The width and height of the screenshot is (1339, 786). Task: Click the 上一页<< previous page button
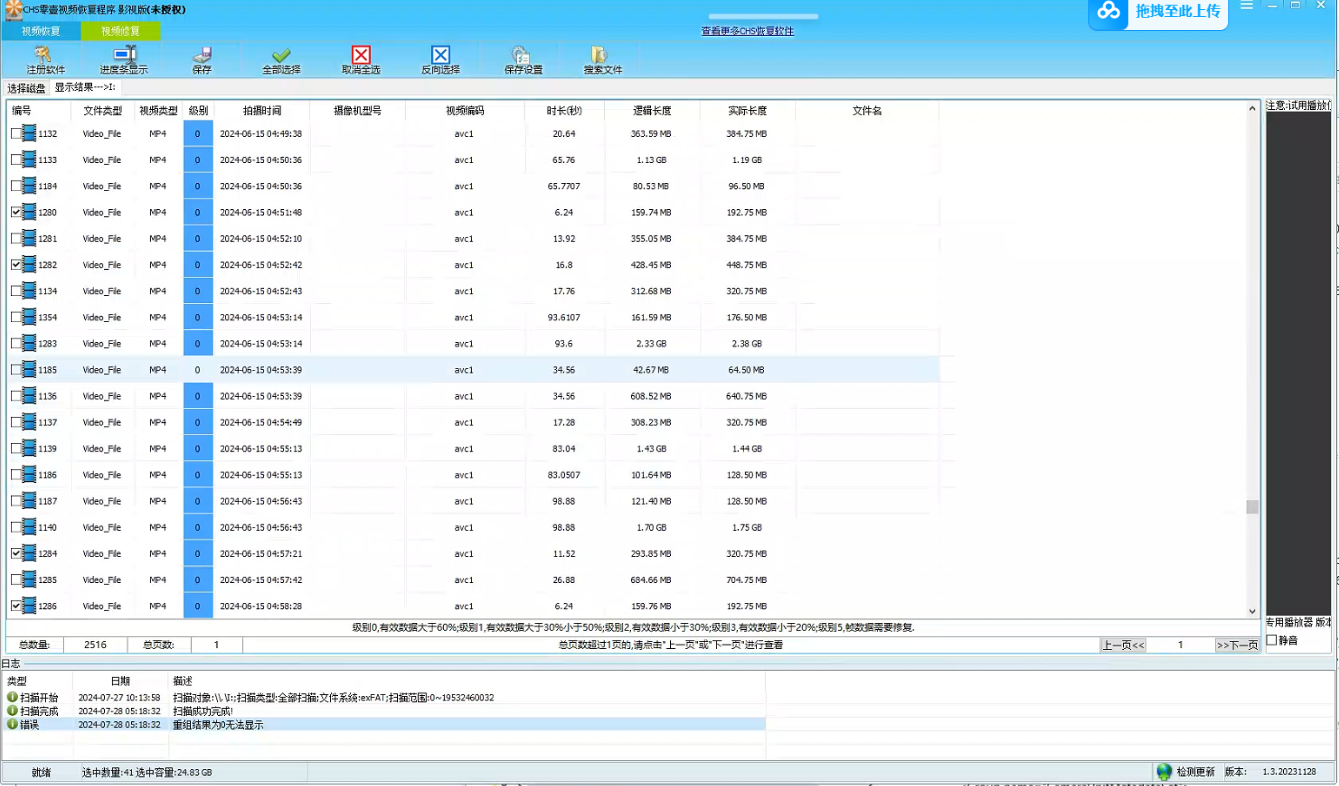click(x=1123, y=645)
